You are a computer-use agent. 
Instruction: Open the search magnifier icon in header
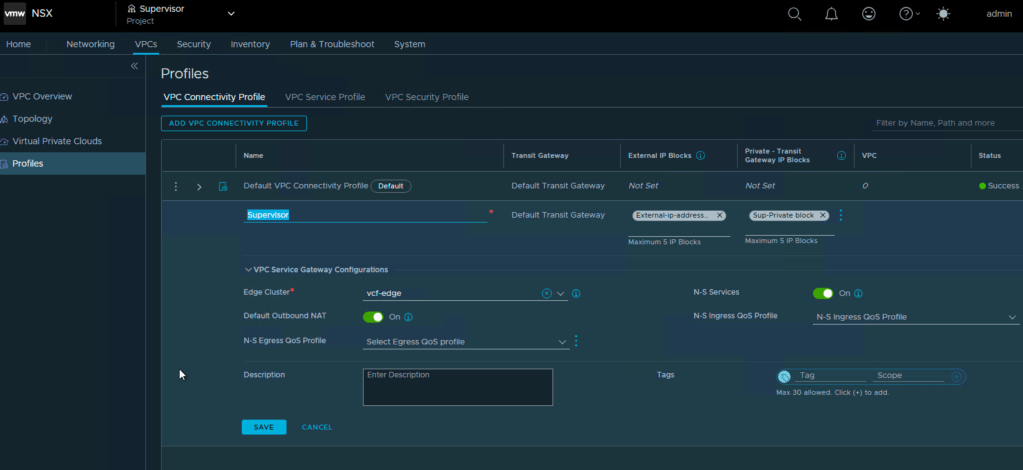(795, 14)
